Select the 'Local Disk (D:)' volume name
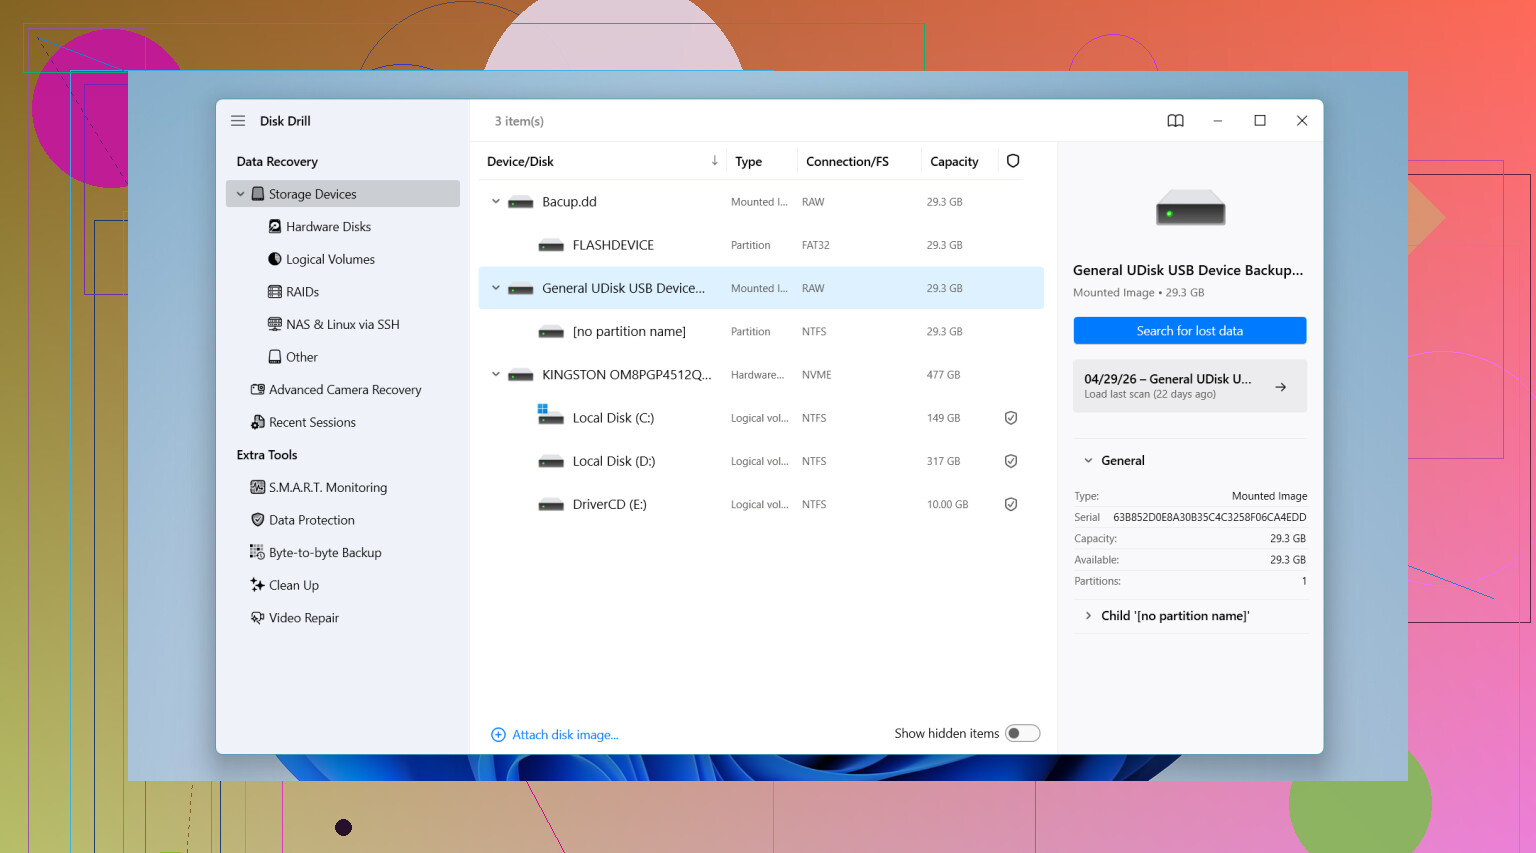Image resolution: width=1536 pixels, height=853 pixels. click(614, 461)
